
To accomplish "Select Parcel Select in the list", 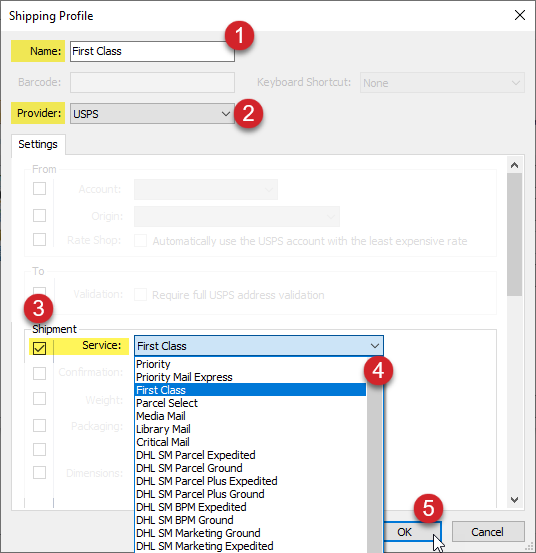I will tap(167, 403).
